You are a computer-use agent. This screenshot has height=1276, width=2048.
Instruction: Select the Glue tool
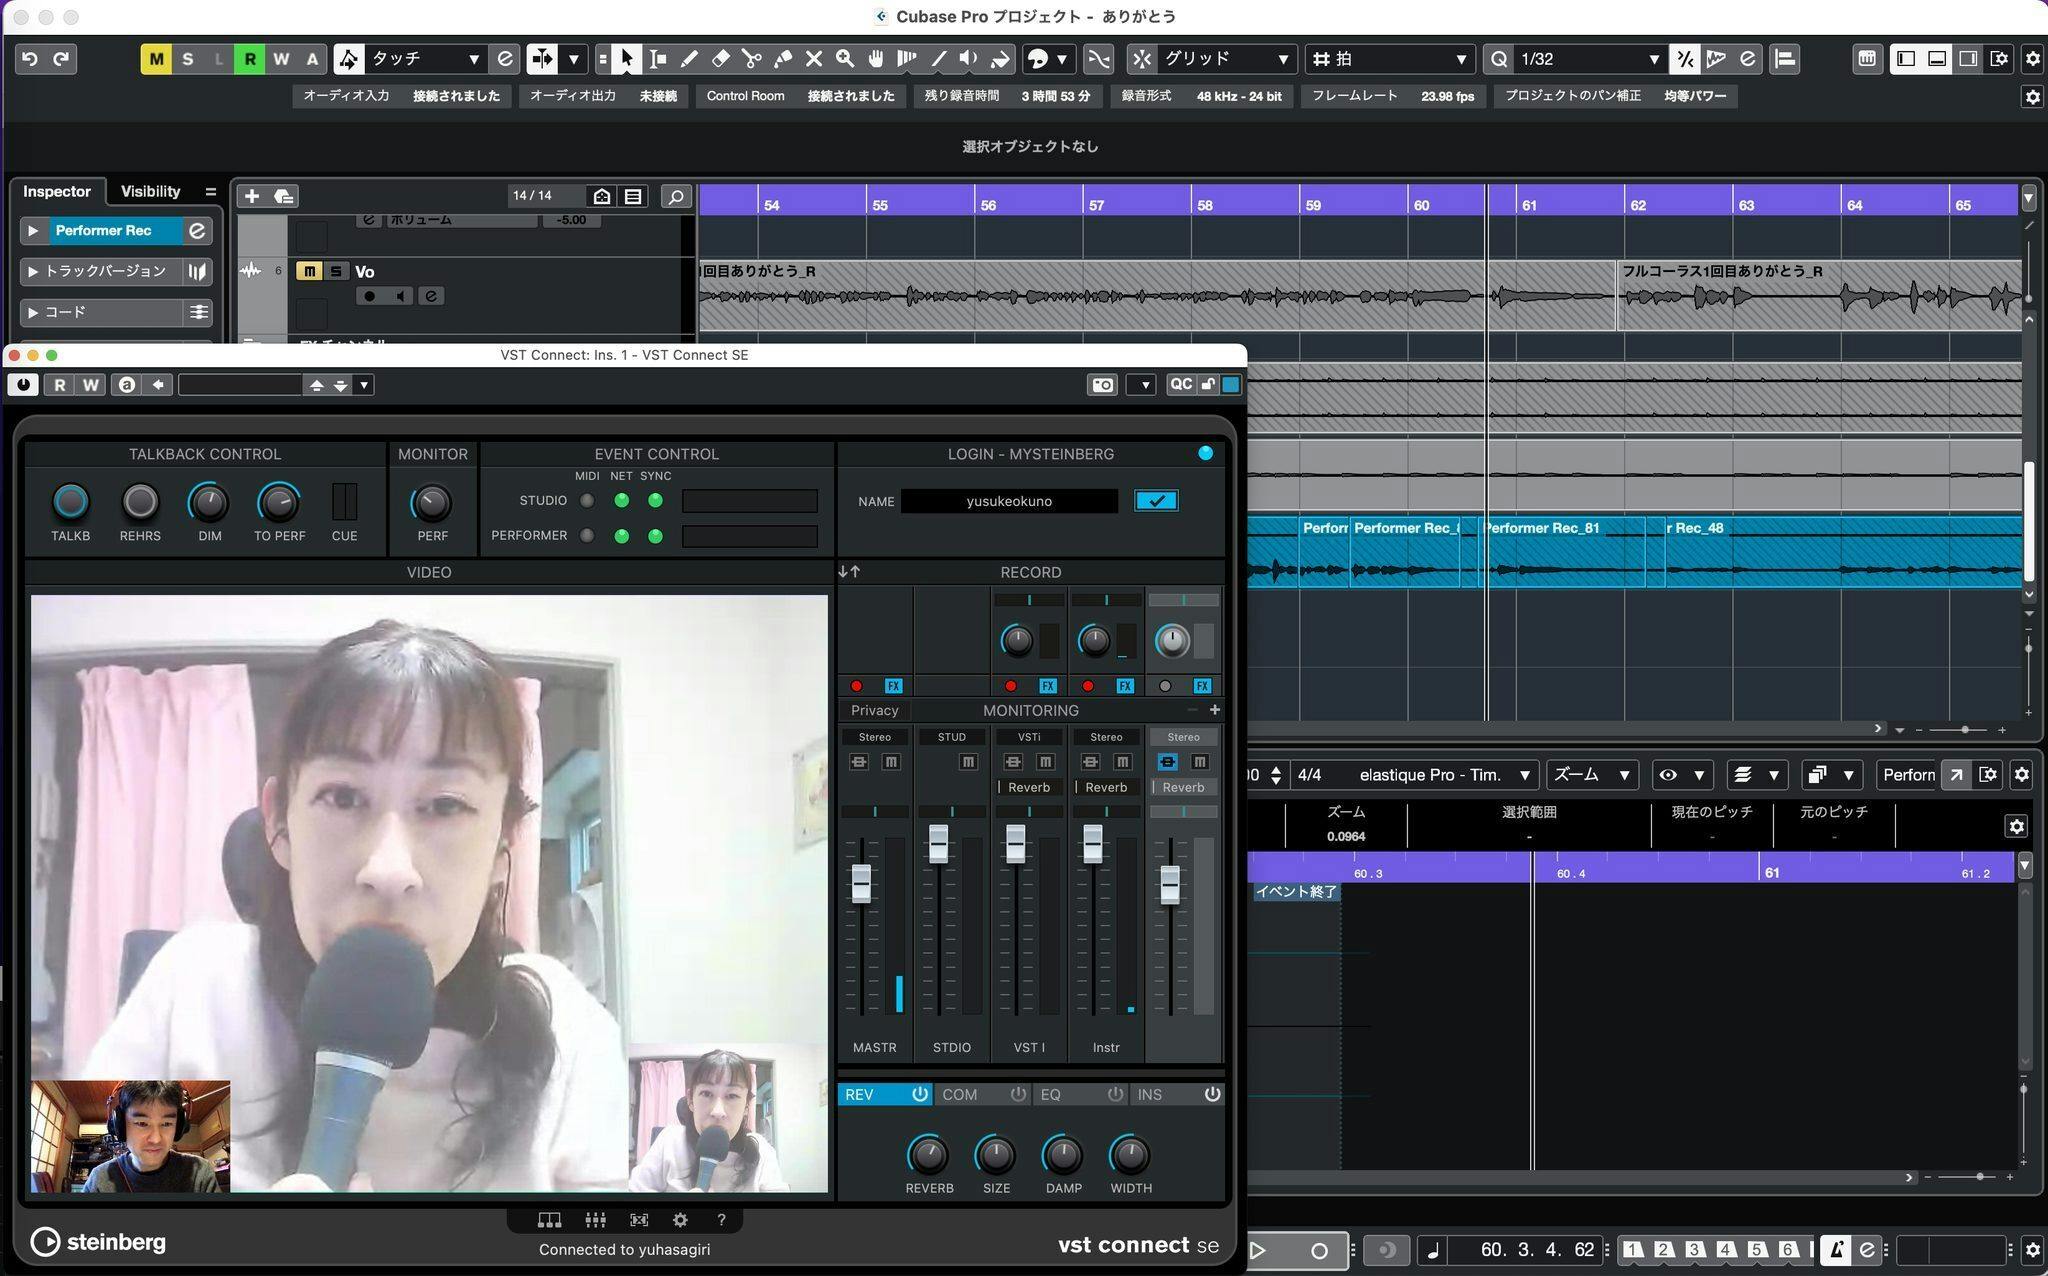(783, 59)
